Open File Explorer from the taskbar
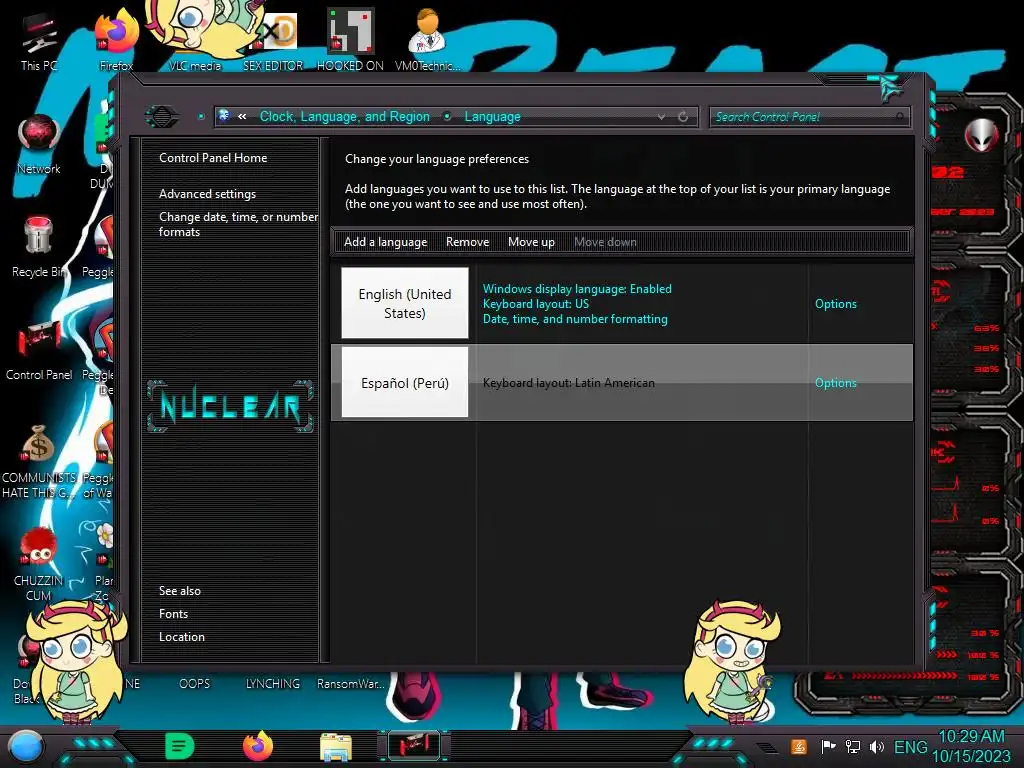Screen dimensions: 1024x768 tap(336, 747)
